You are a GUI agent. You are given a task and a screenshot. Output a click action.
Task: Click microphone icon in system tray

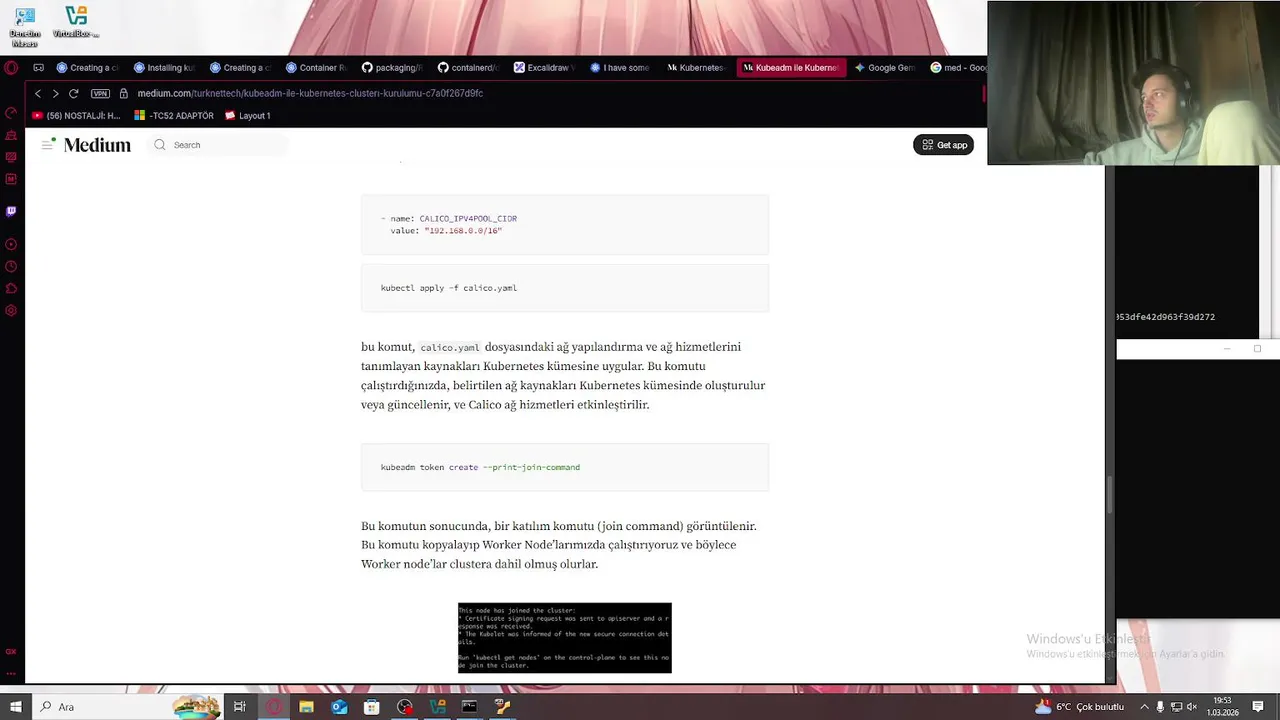click(x=1160, y=707)
